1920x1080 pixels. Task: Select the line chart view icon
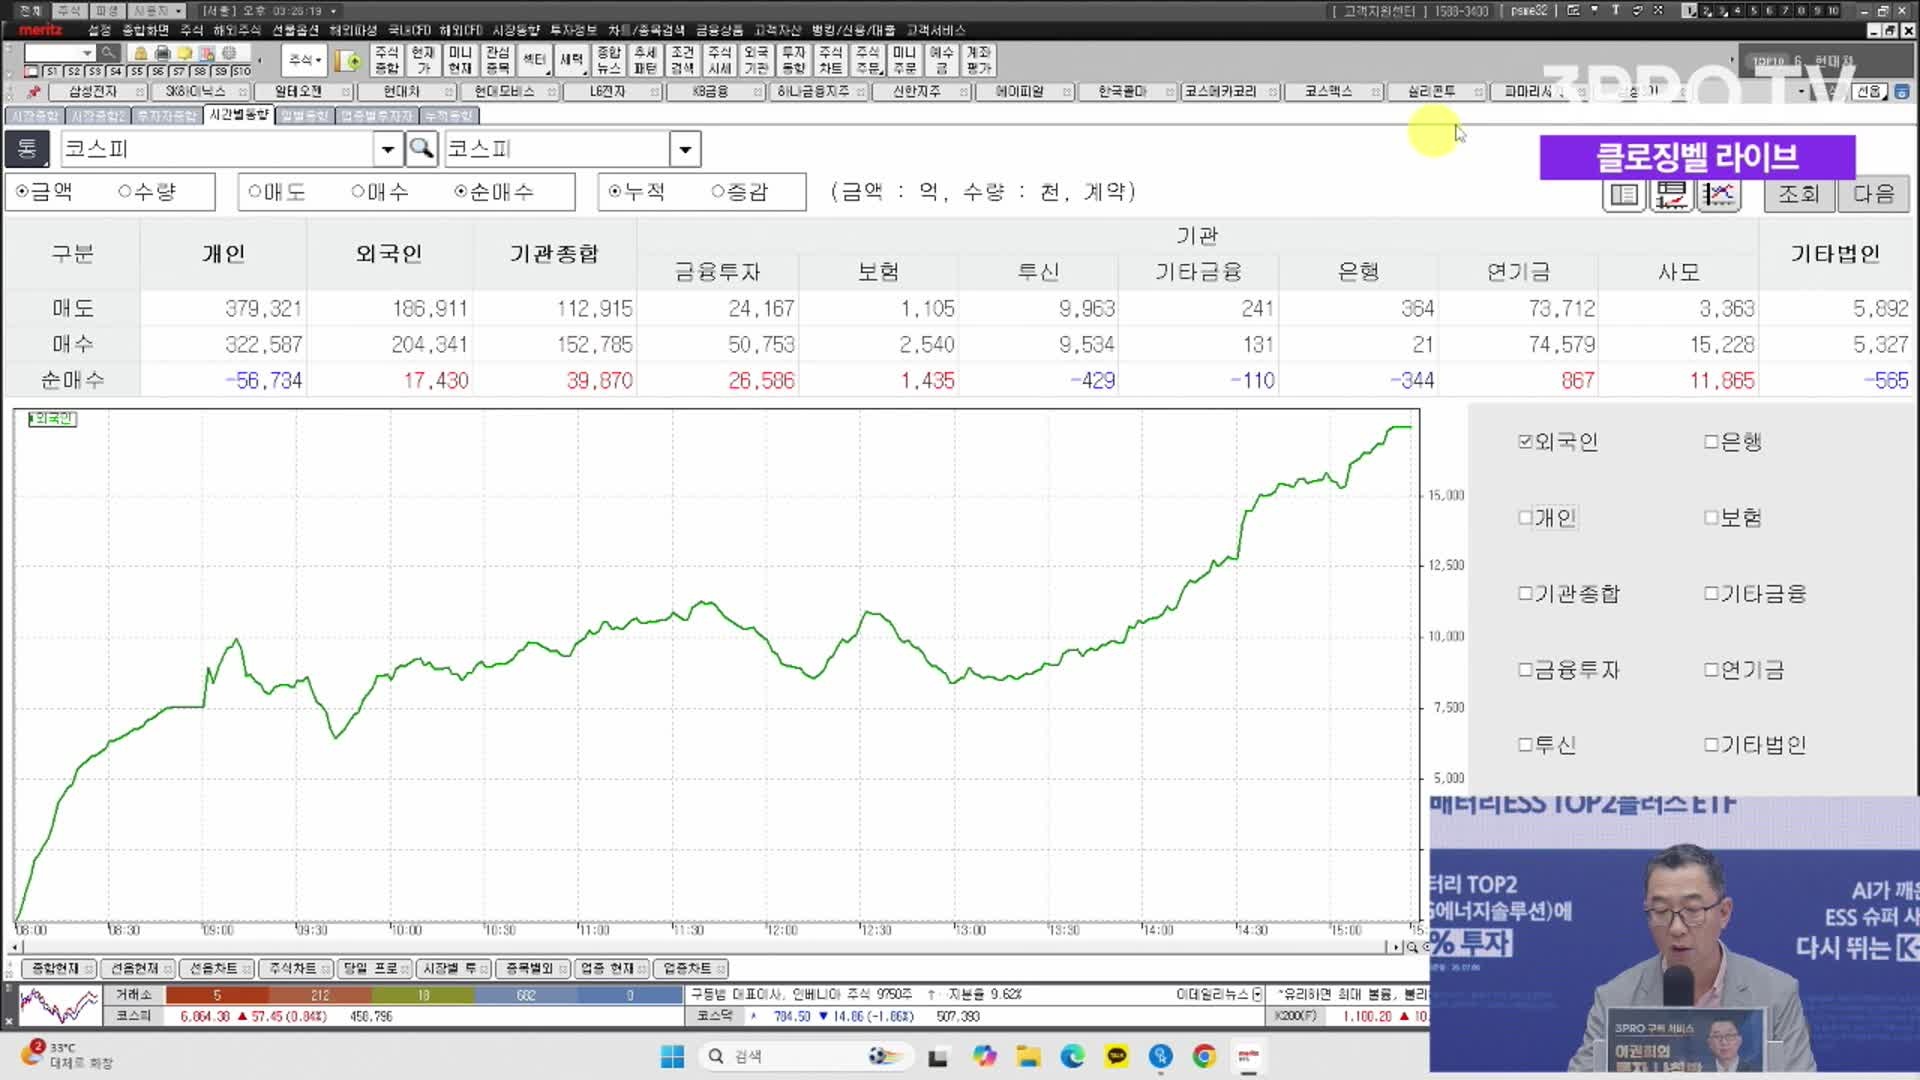[1718, 194]
